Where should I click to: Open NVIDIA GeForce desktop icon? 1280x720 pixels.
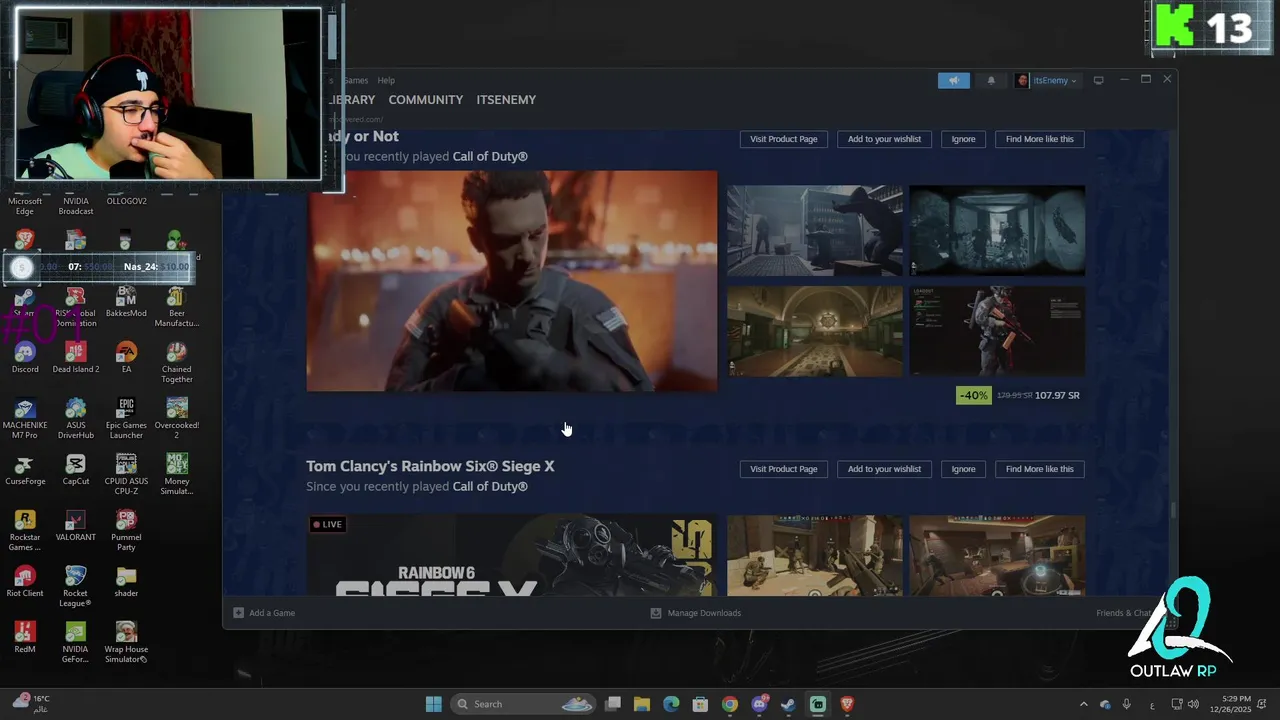(x=76, y=642)
